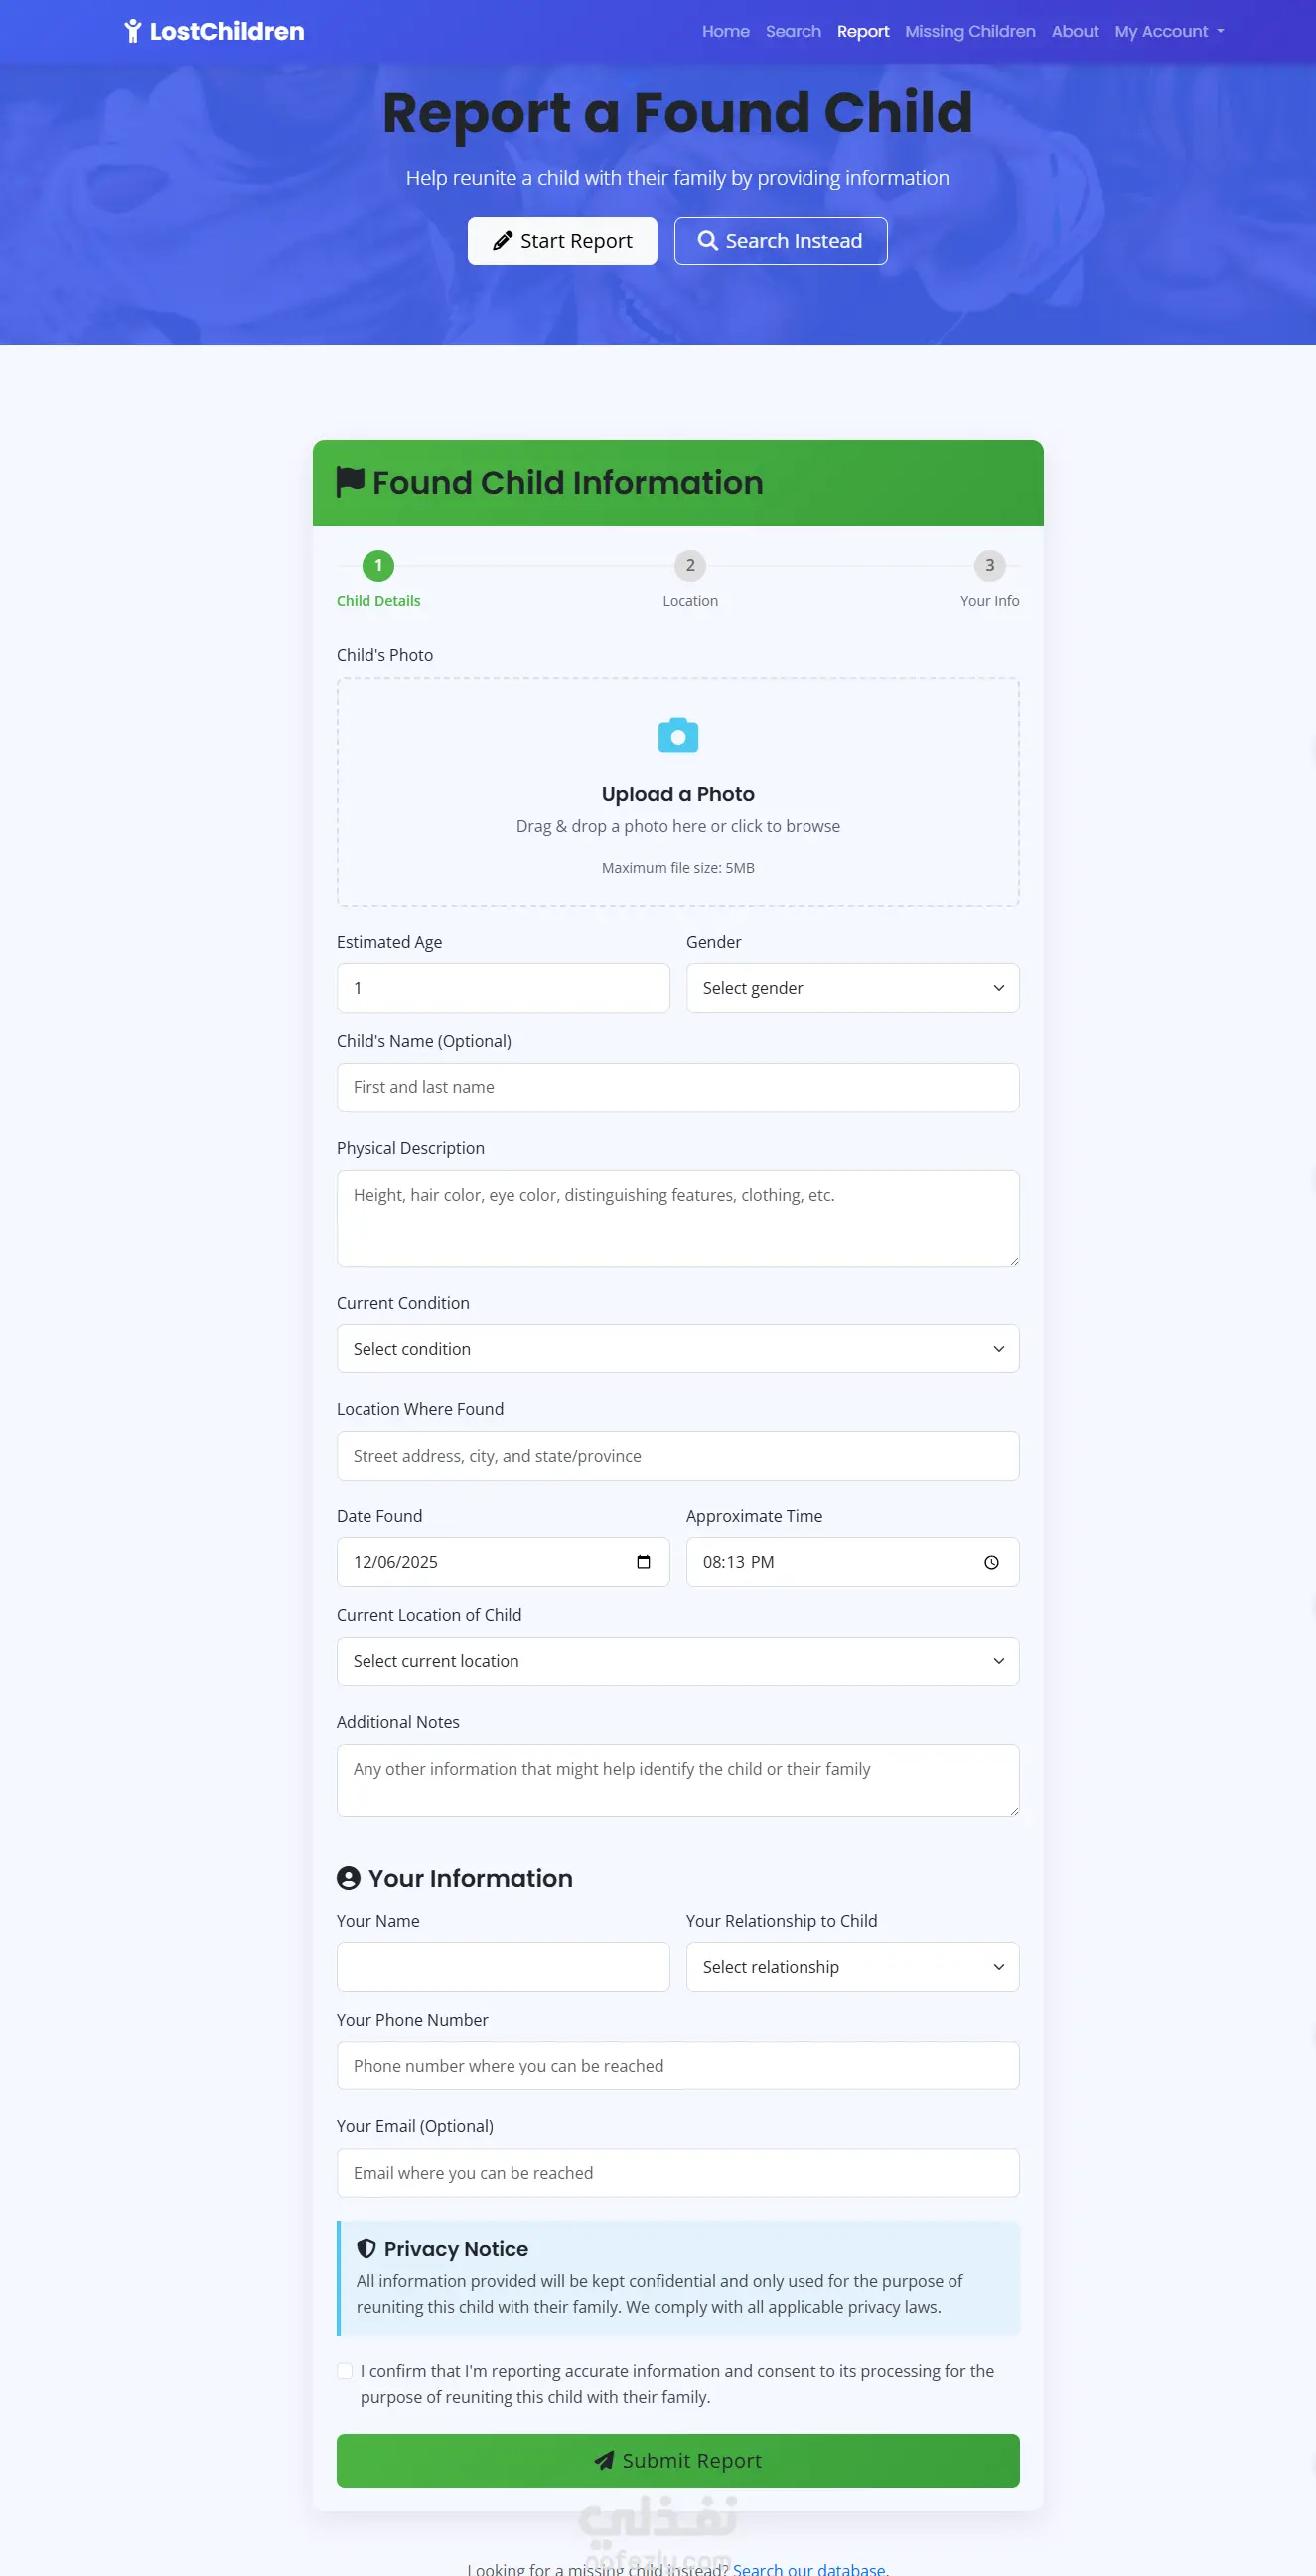The image size is (1316, 2576).
Task: Open the clock picker in Approximate Time
Action: 991,1562
